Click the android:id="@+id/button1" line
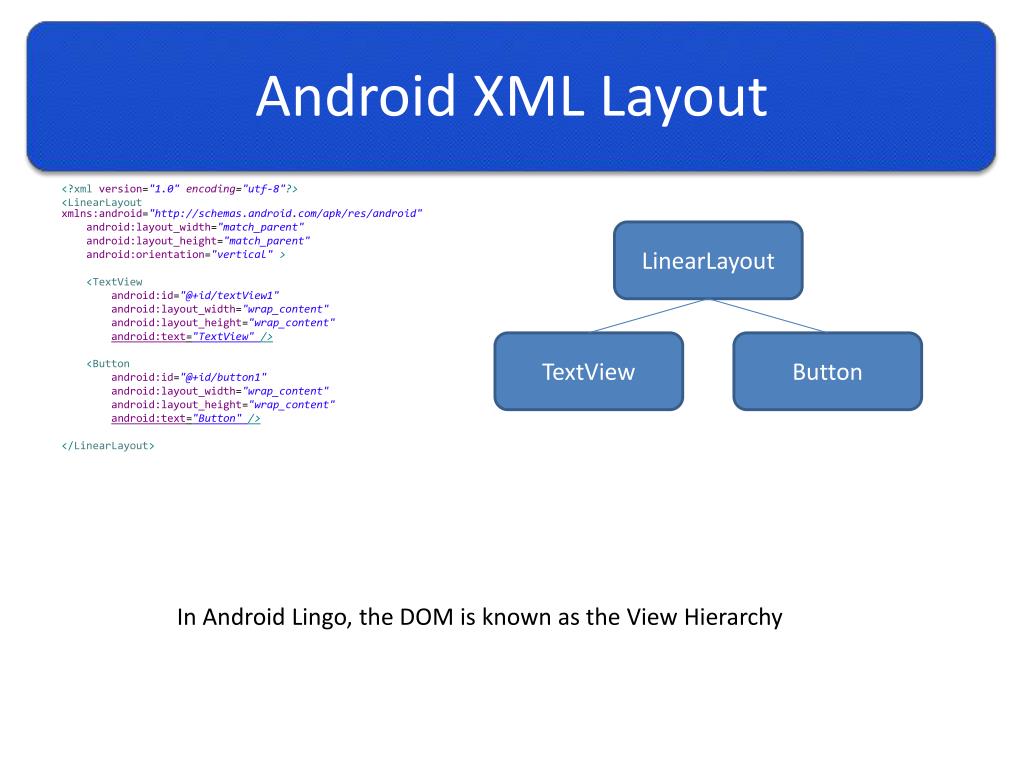The width and height of the screenshot is (1024, 768). click(189, 377)
